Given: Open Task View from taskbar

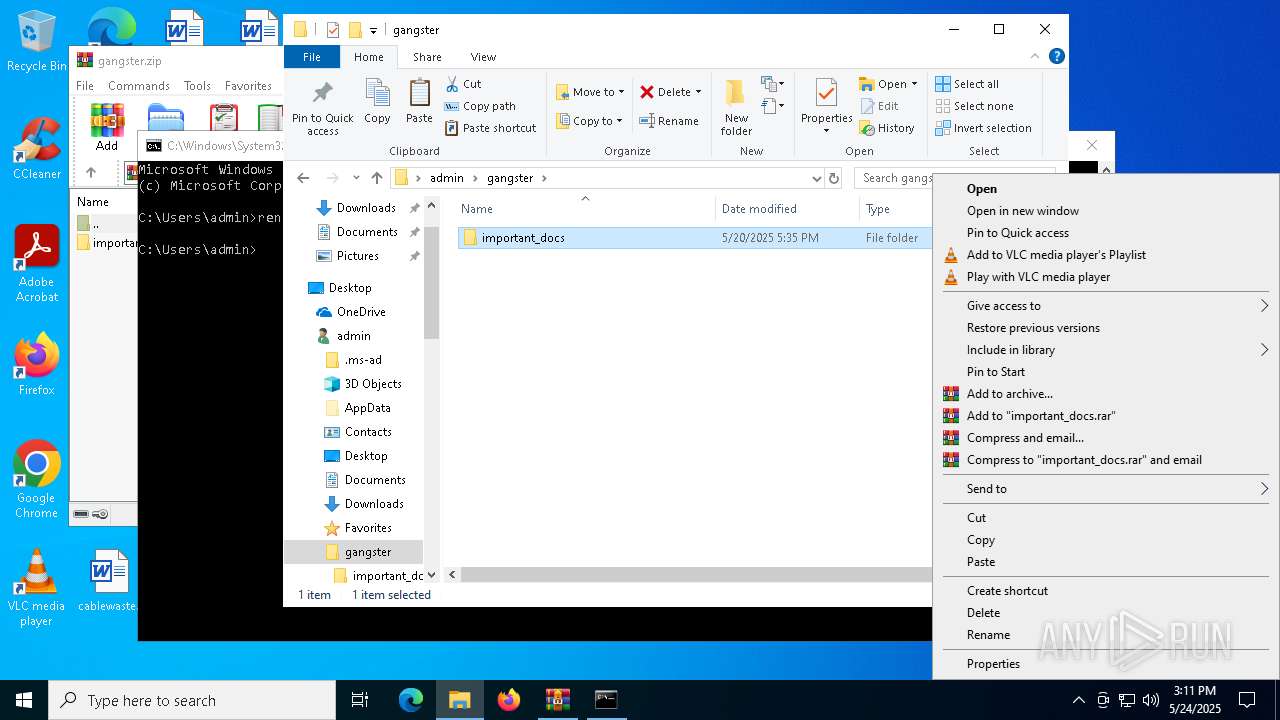Looking at the screenshot, I should (x=360, y=700).
